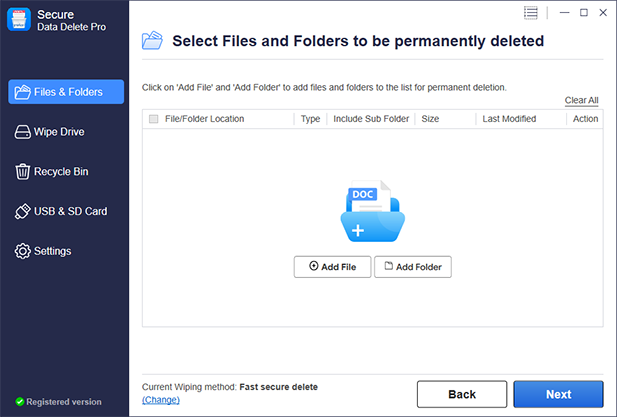Minimize the application window
The image size is (617, 417).
[564, 13]
